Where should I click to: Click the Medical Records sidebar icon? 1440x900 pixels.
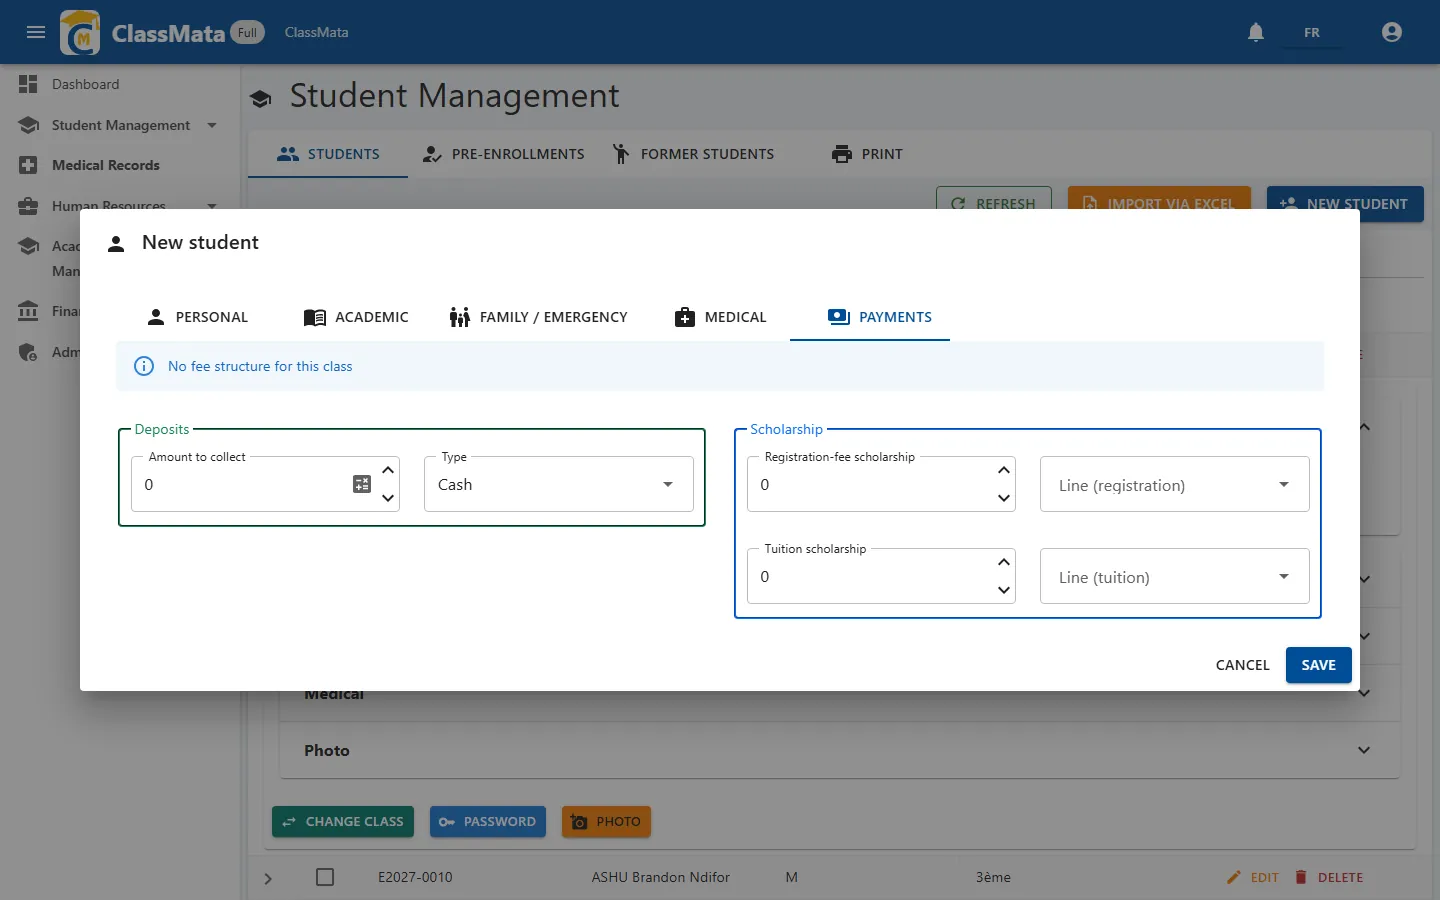pos(28,165)
